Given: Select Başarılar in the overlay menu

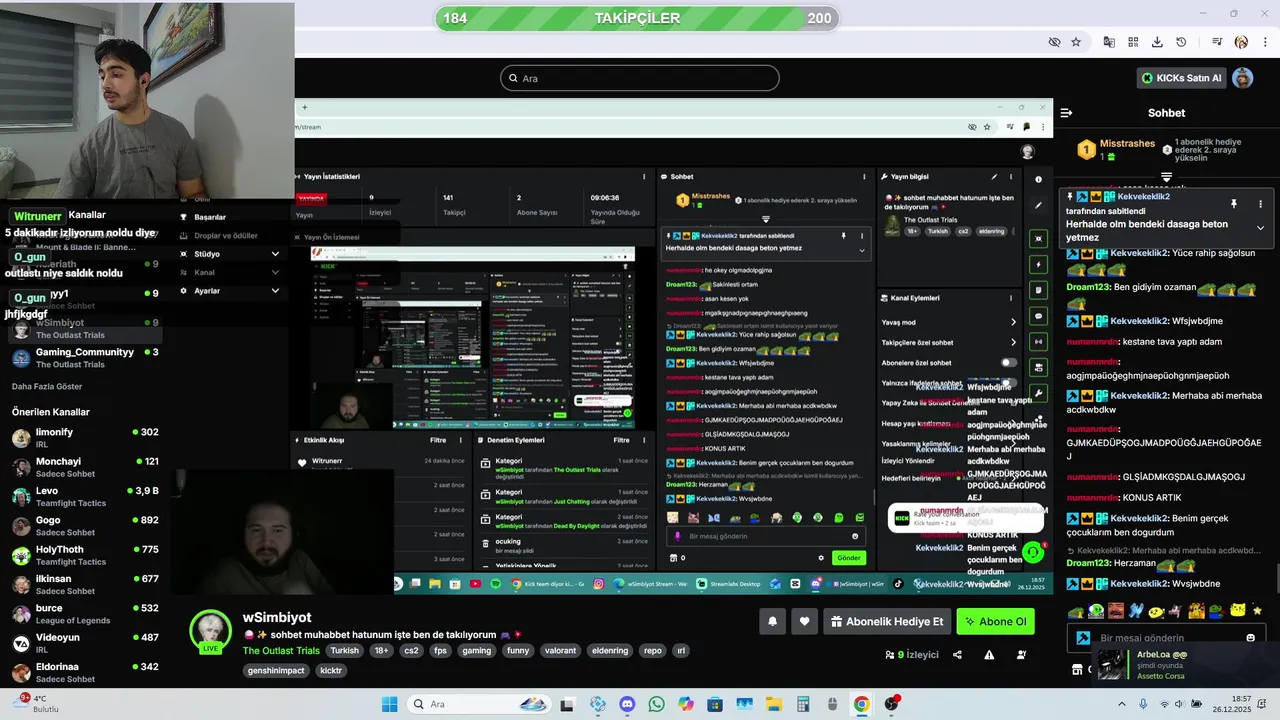Looking at the screenshot, I should pos(210,217).
